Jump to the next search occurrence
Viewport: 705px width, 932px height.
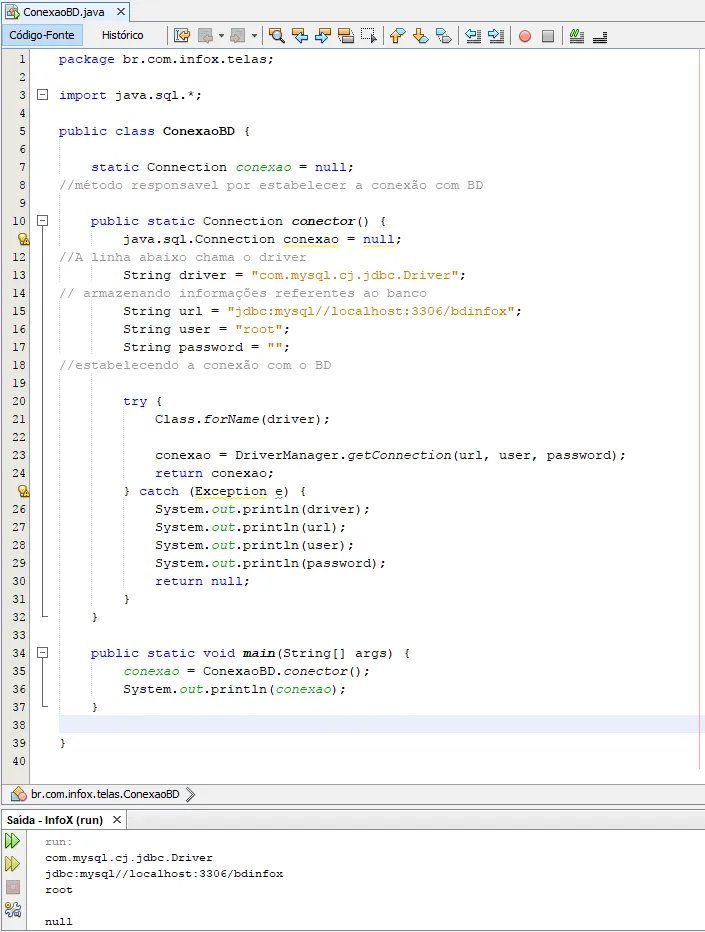tap(323, 36)
